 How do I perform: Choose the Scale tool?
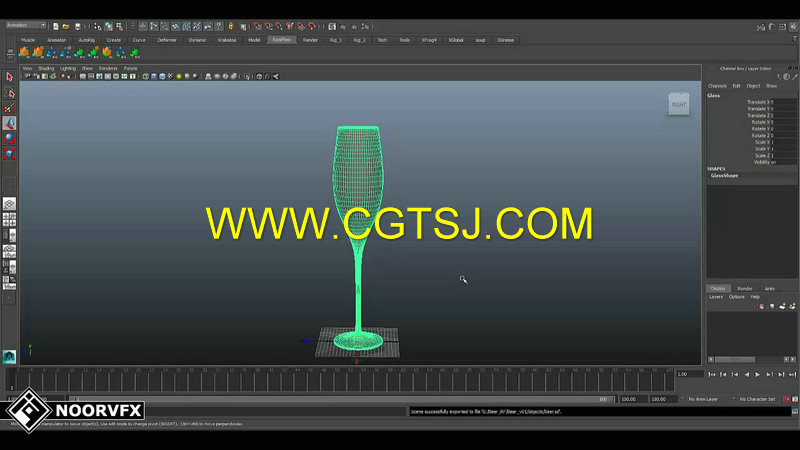point(9,154)
